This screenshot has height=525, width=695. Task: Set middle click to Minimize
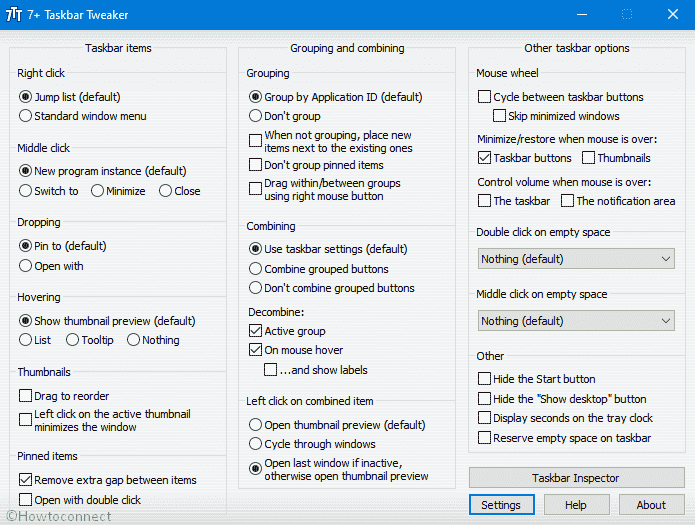[x=98, y=191]
